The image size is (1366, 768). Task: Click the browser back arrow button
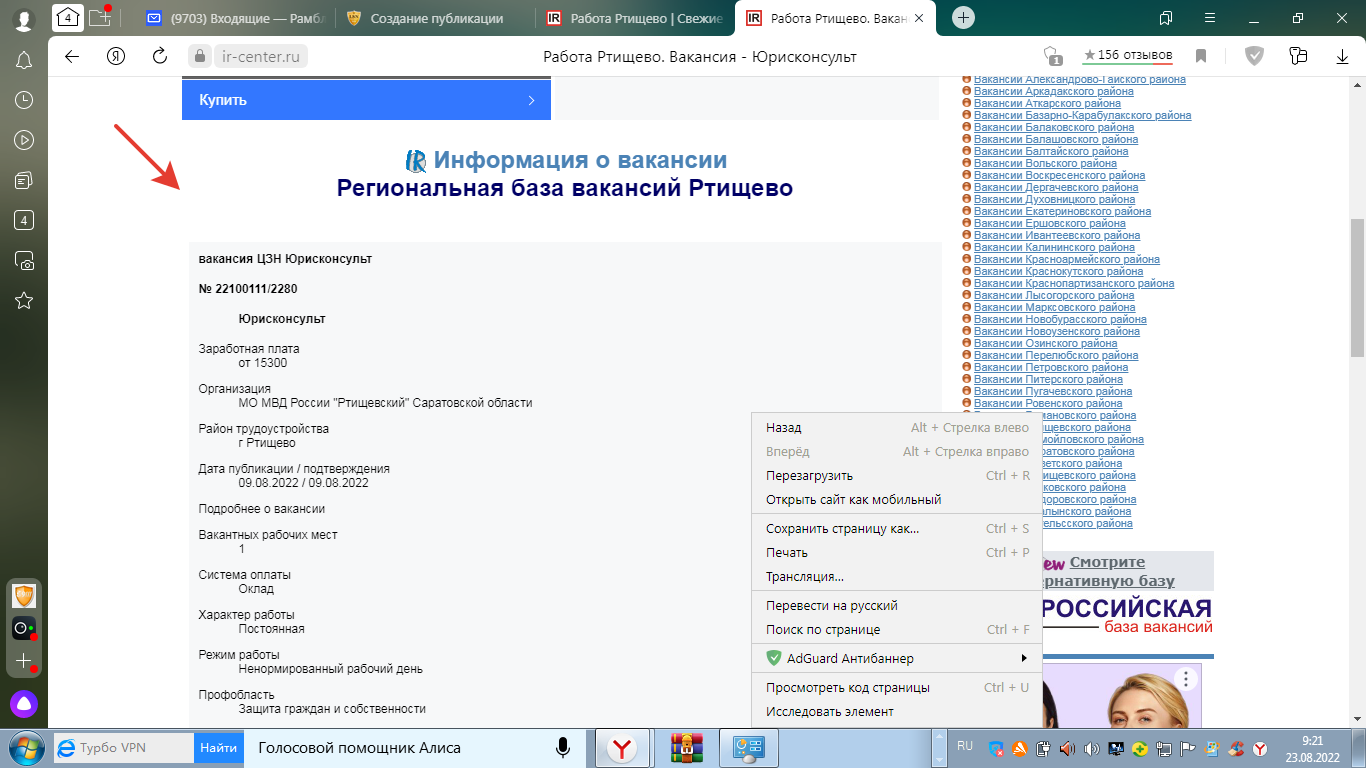coord(72,56)
